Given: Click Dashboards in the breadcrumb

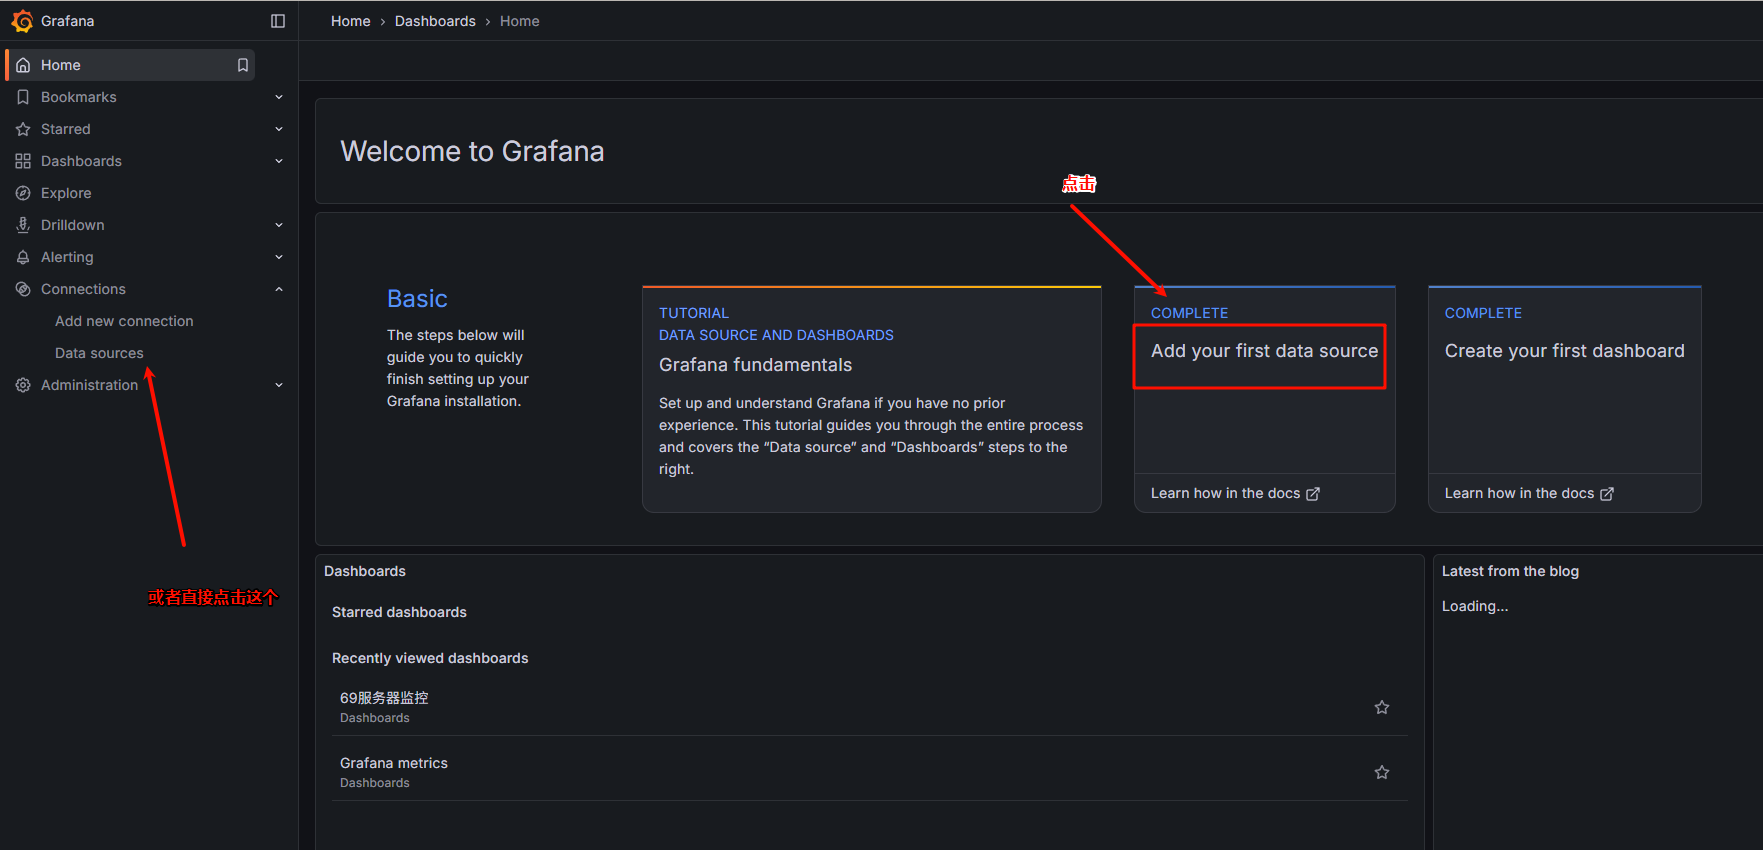Looking at the screenshot, I should [435, 21].
